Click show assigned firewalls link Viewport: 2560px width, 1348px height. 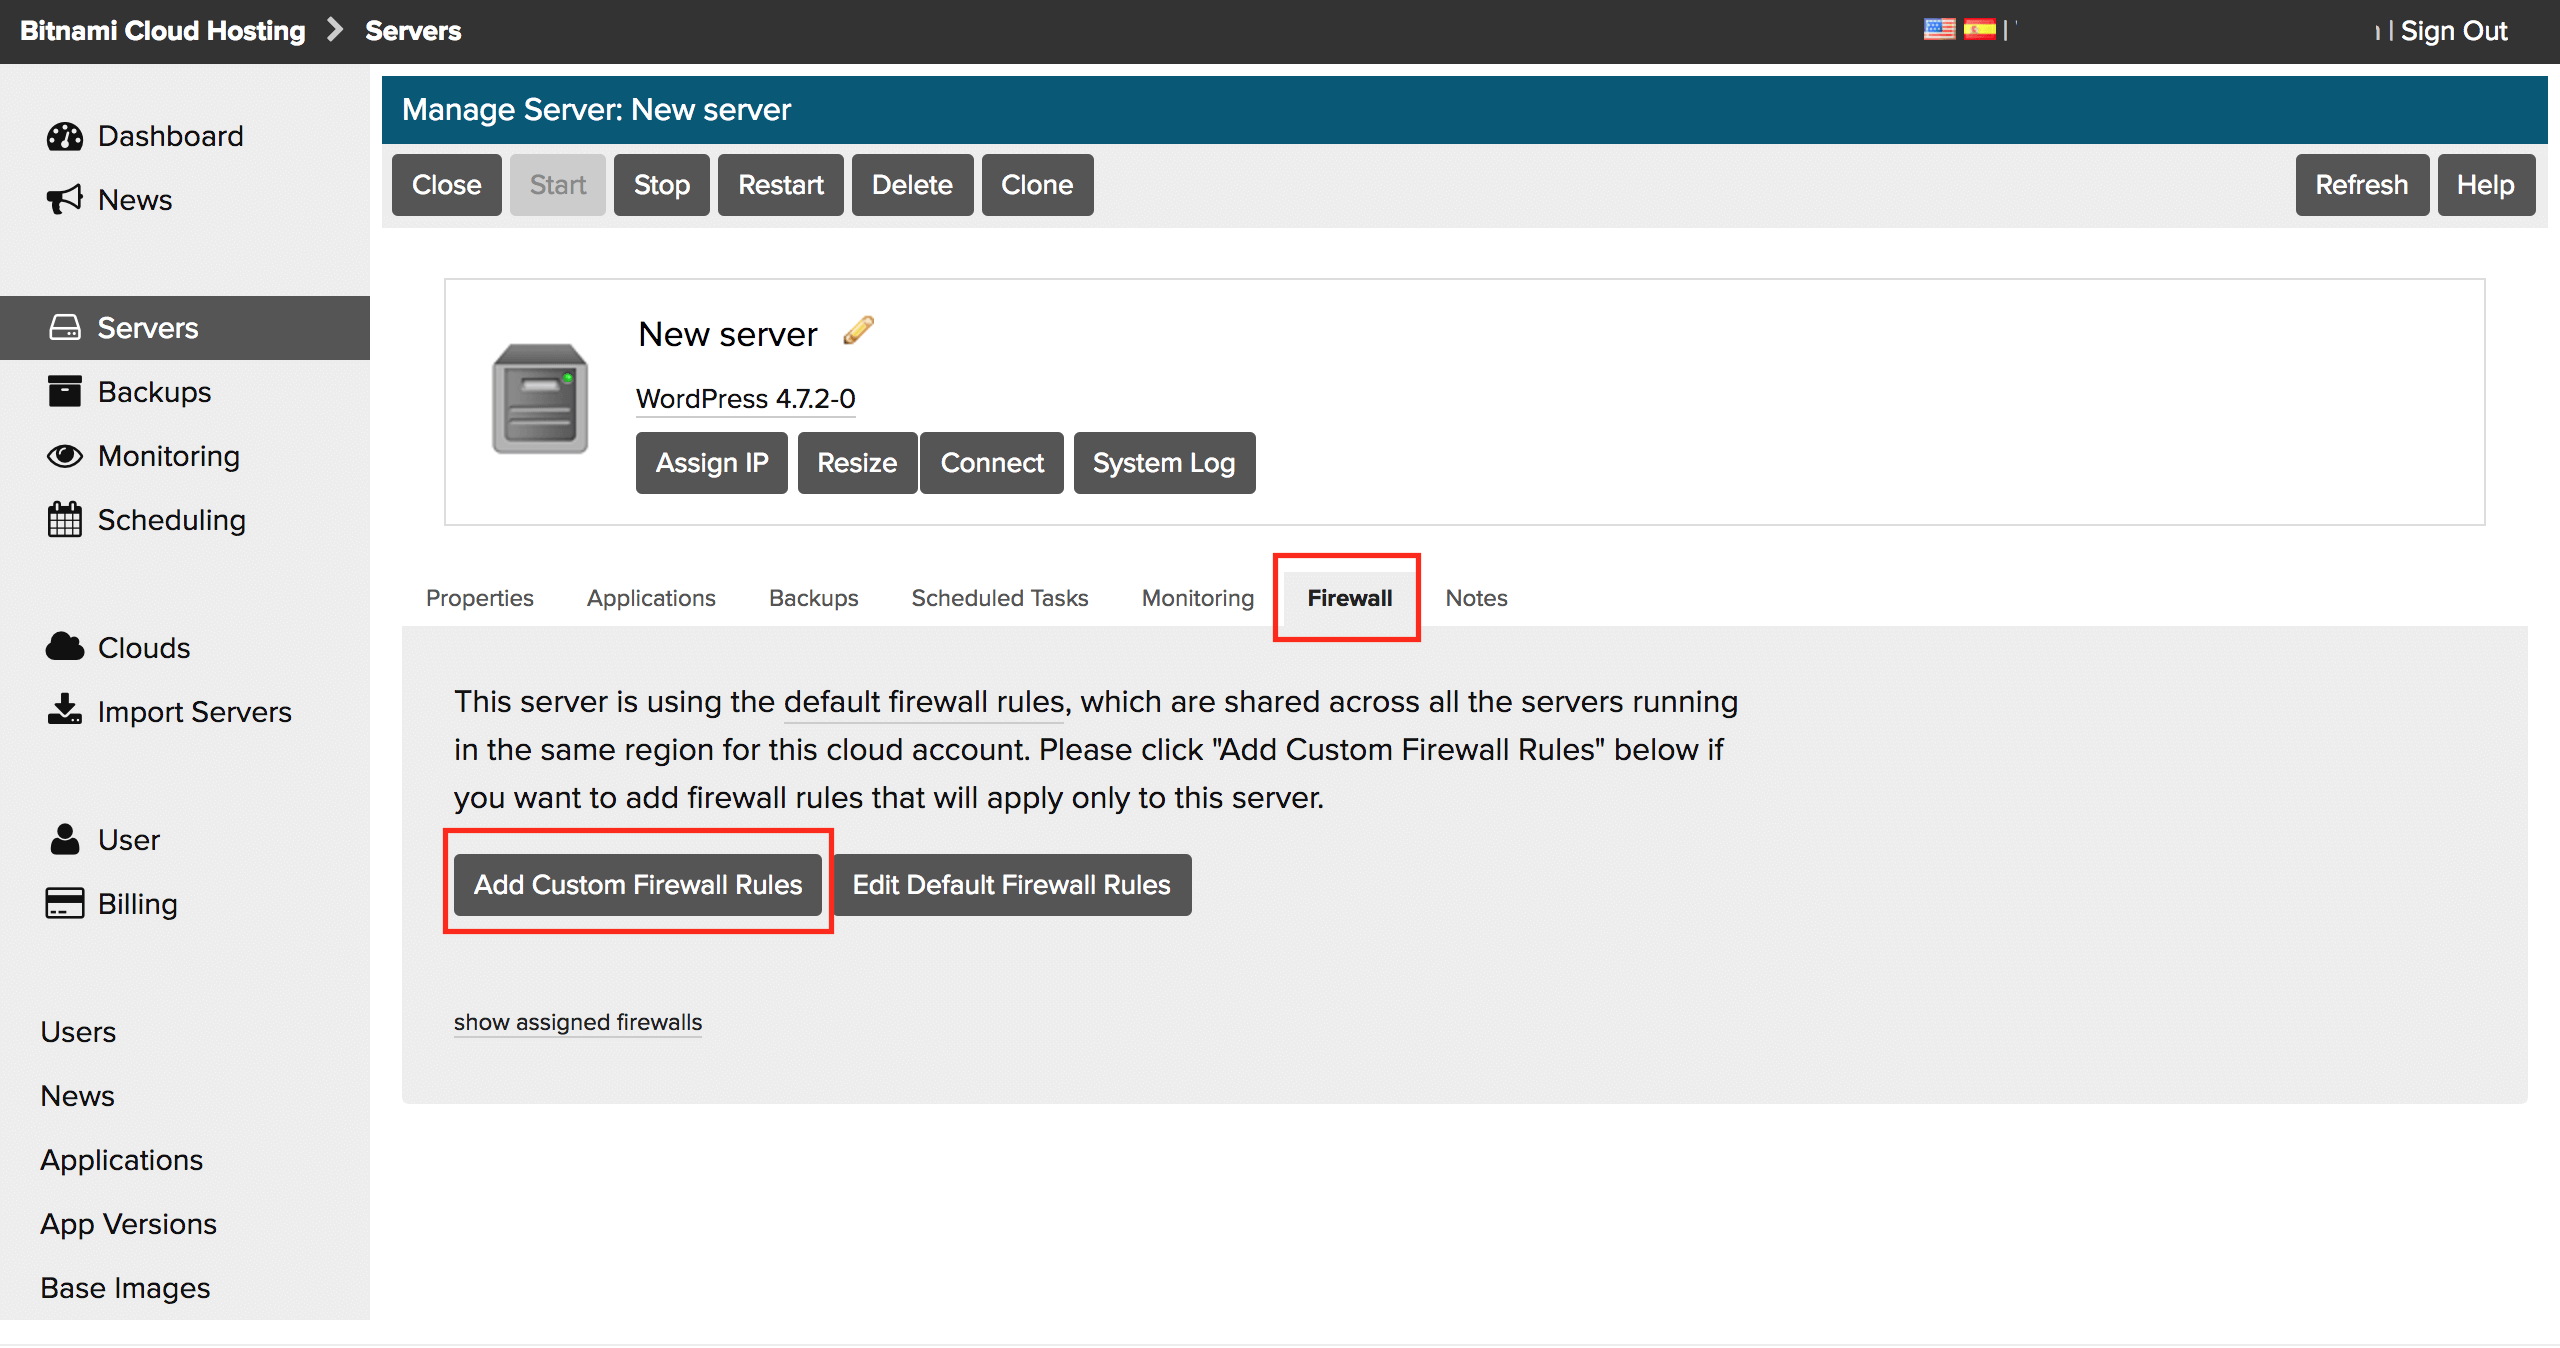pyautogui.click(x=578, y=1022)
